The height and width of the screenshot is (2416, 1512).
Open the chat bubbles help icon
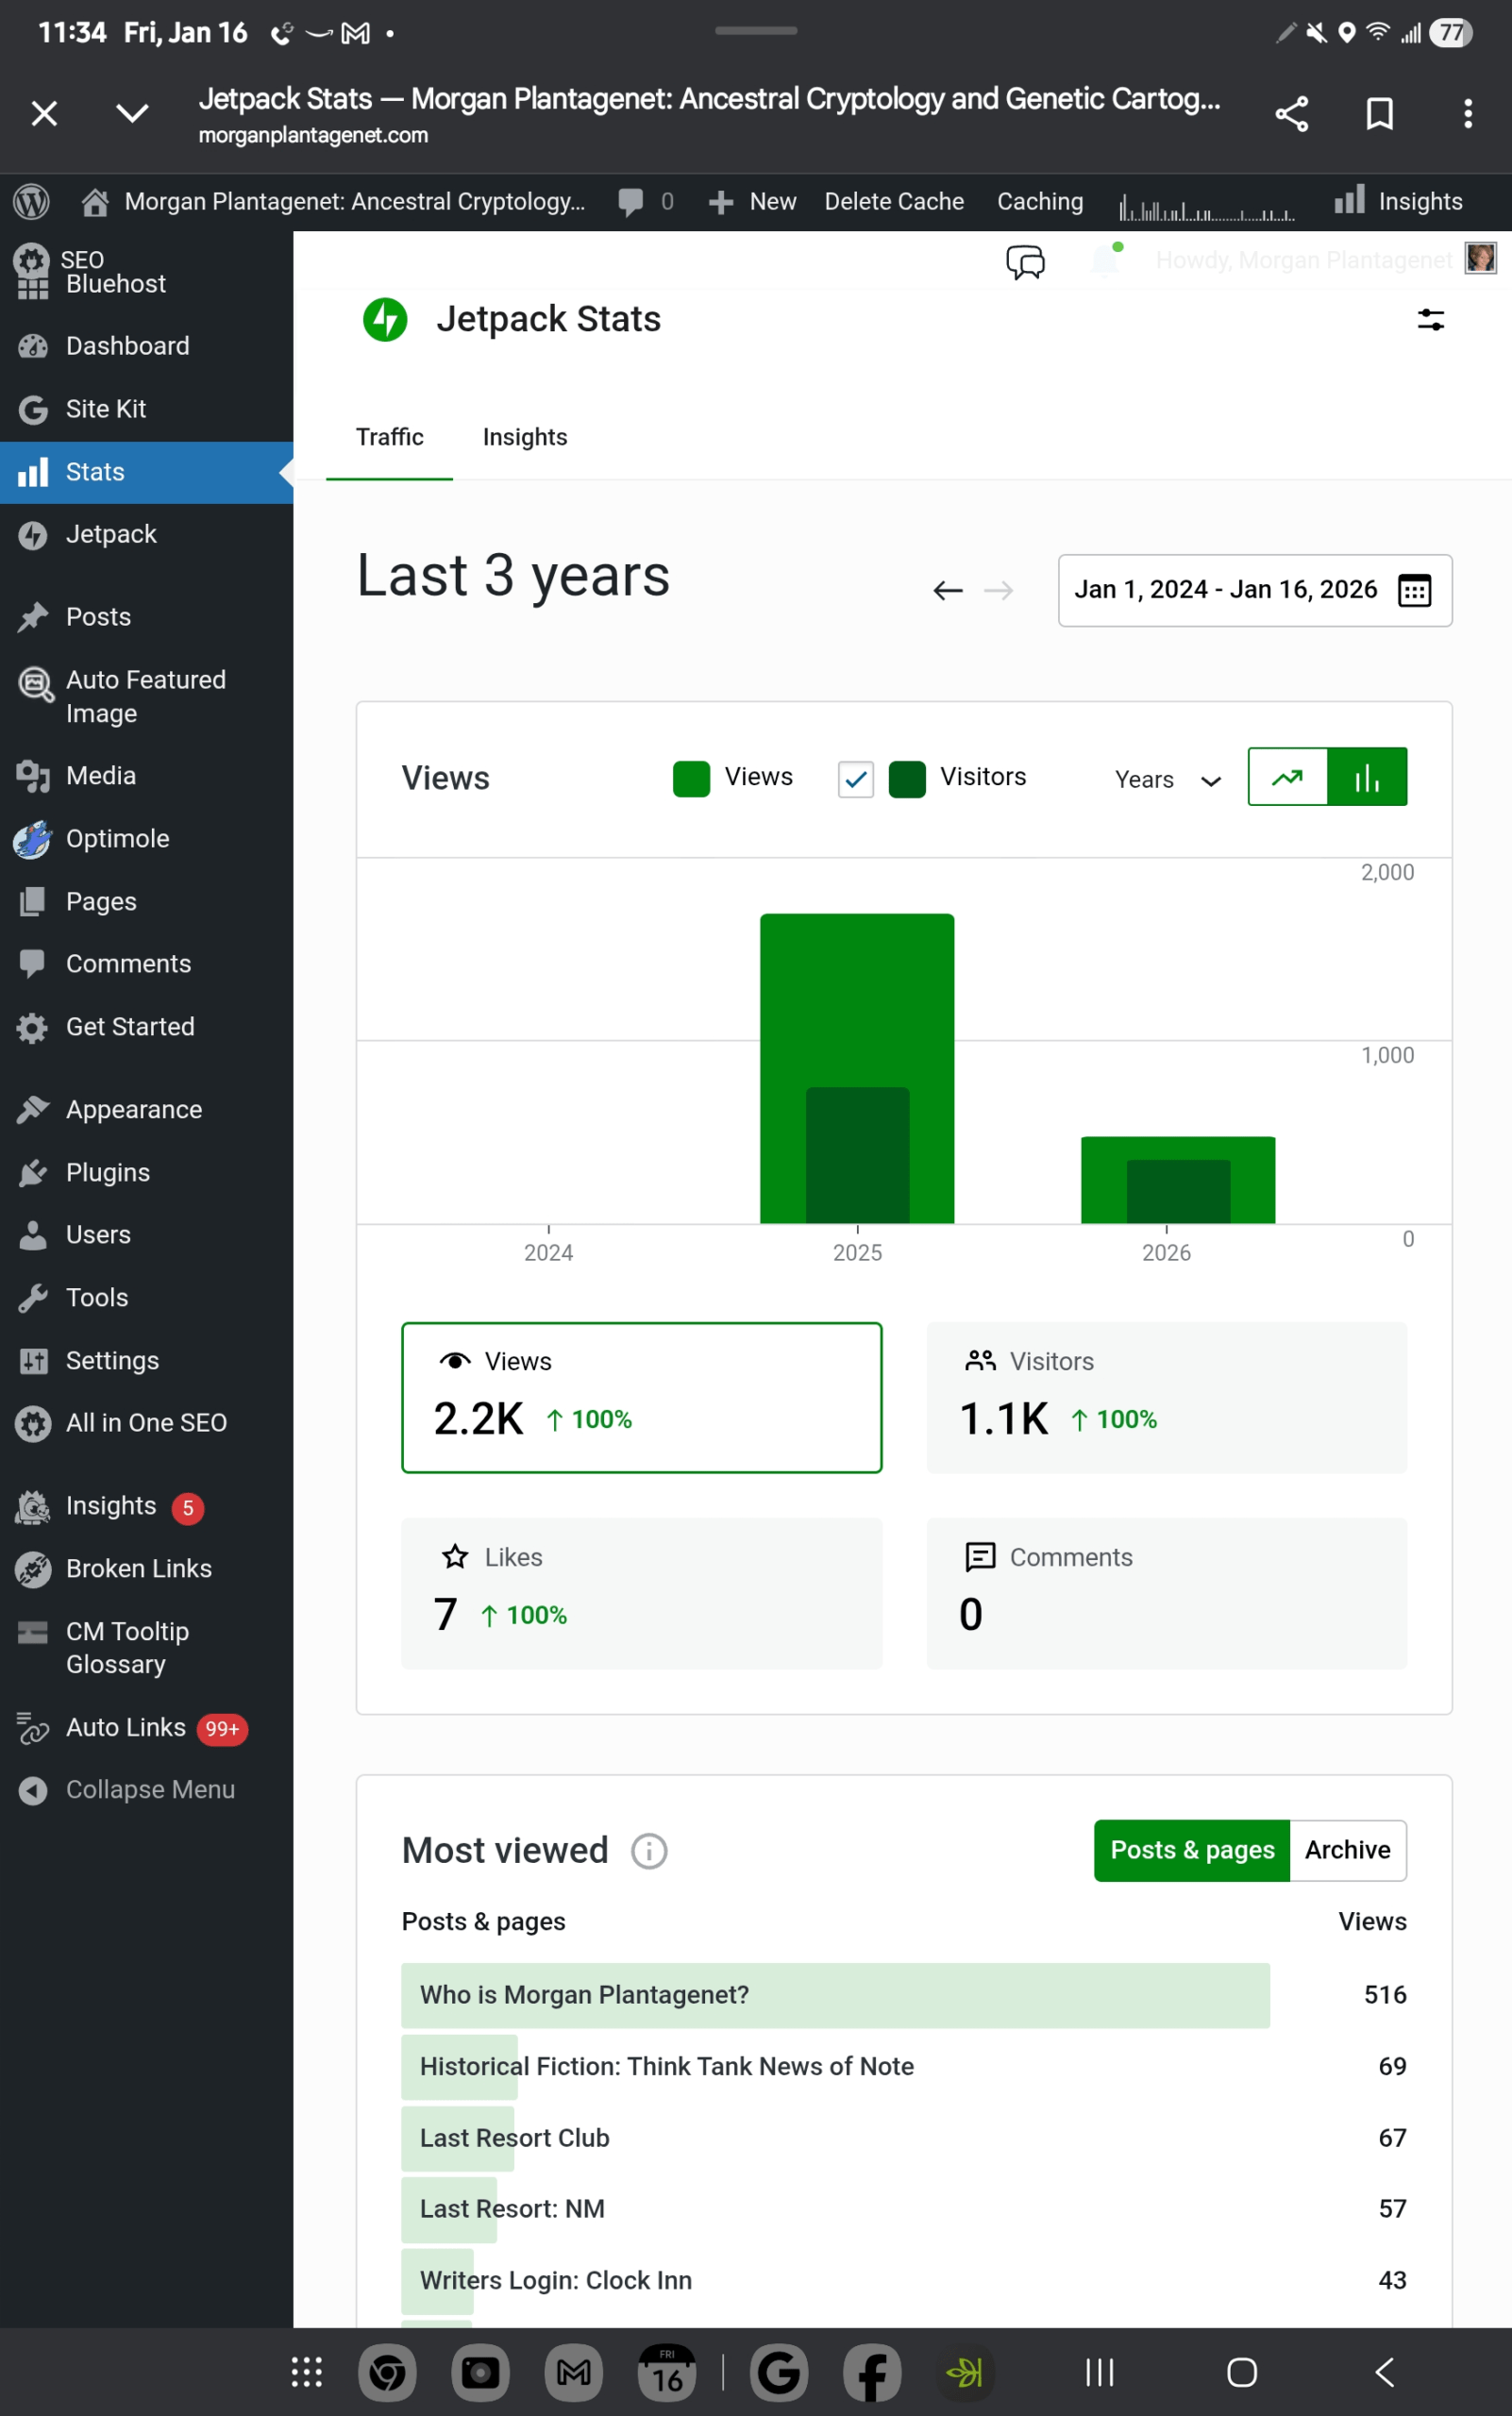1025,262
